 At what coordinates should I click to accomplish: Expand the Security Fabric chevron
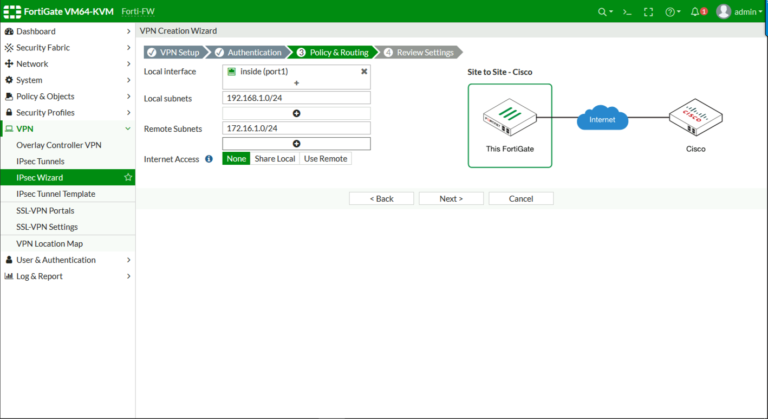128,48
